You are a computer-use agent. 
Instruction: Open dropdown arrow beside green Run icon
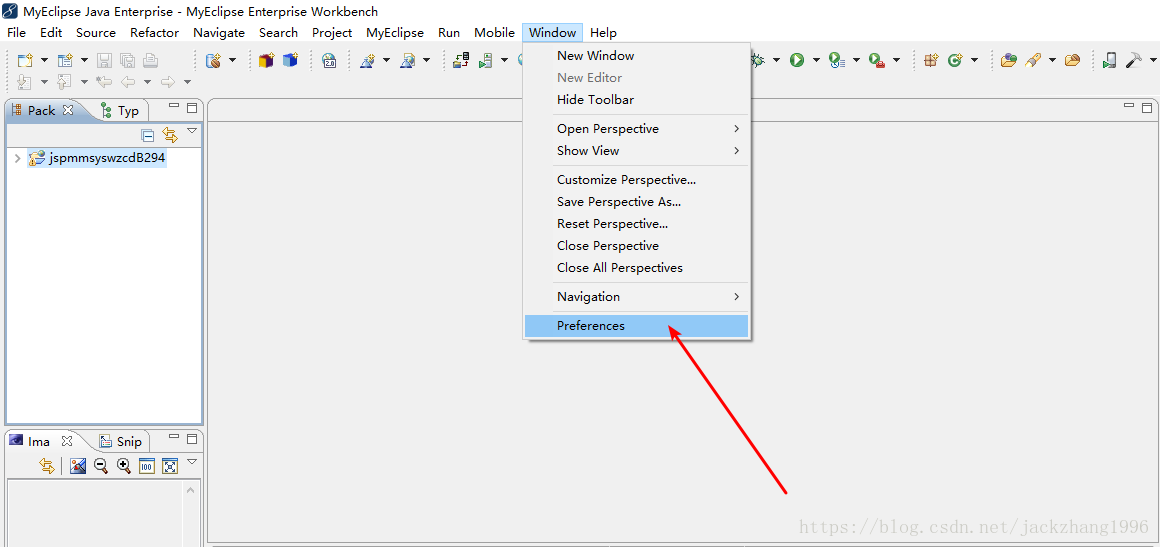[816, 60]
